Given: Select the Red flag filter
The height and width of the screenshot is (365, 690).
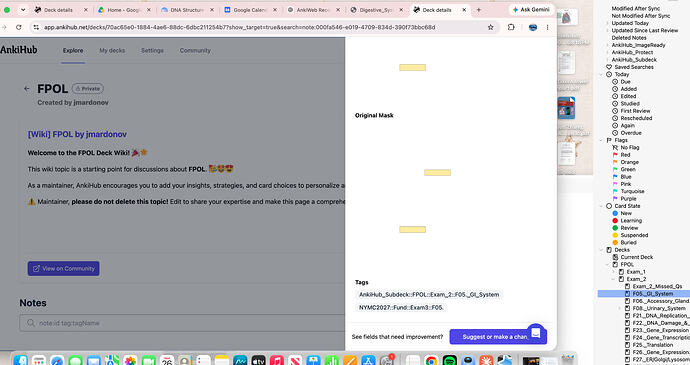Looking at the screenshot, I should (x=625, y=155).
